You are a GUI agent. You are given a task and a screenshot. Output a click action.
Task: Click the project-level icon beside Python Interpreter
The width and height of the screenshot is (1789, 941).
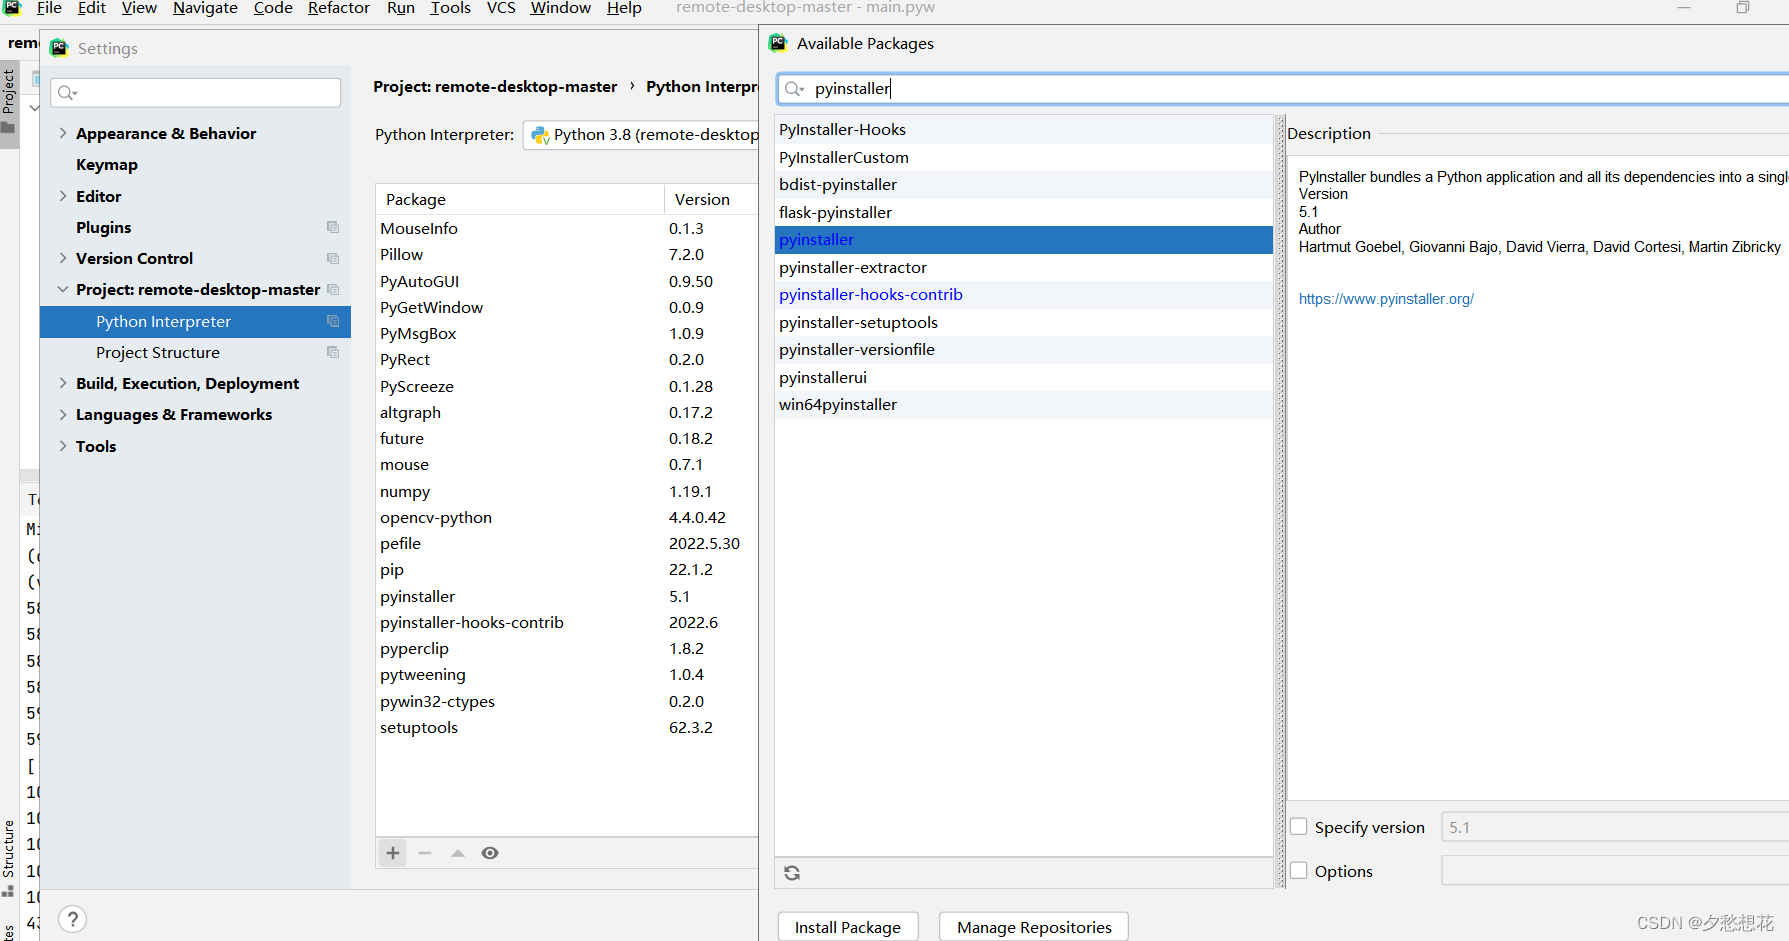coord(333,321)
